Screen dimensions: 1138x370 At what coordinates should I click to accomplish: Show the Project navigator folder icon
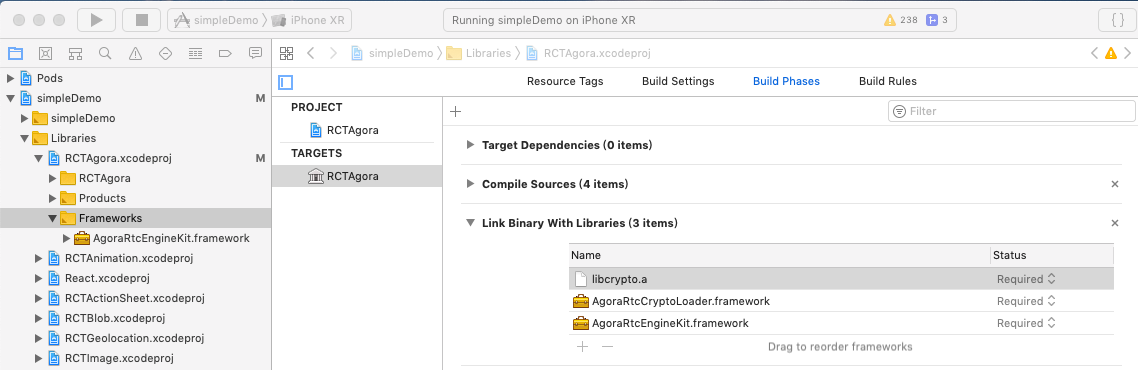[15, 53]
